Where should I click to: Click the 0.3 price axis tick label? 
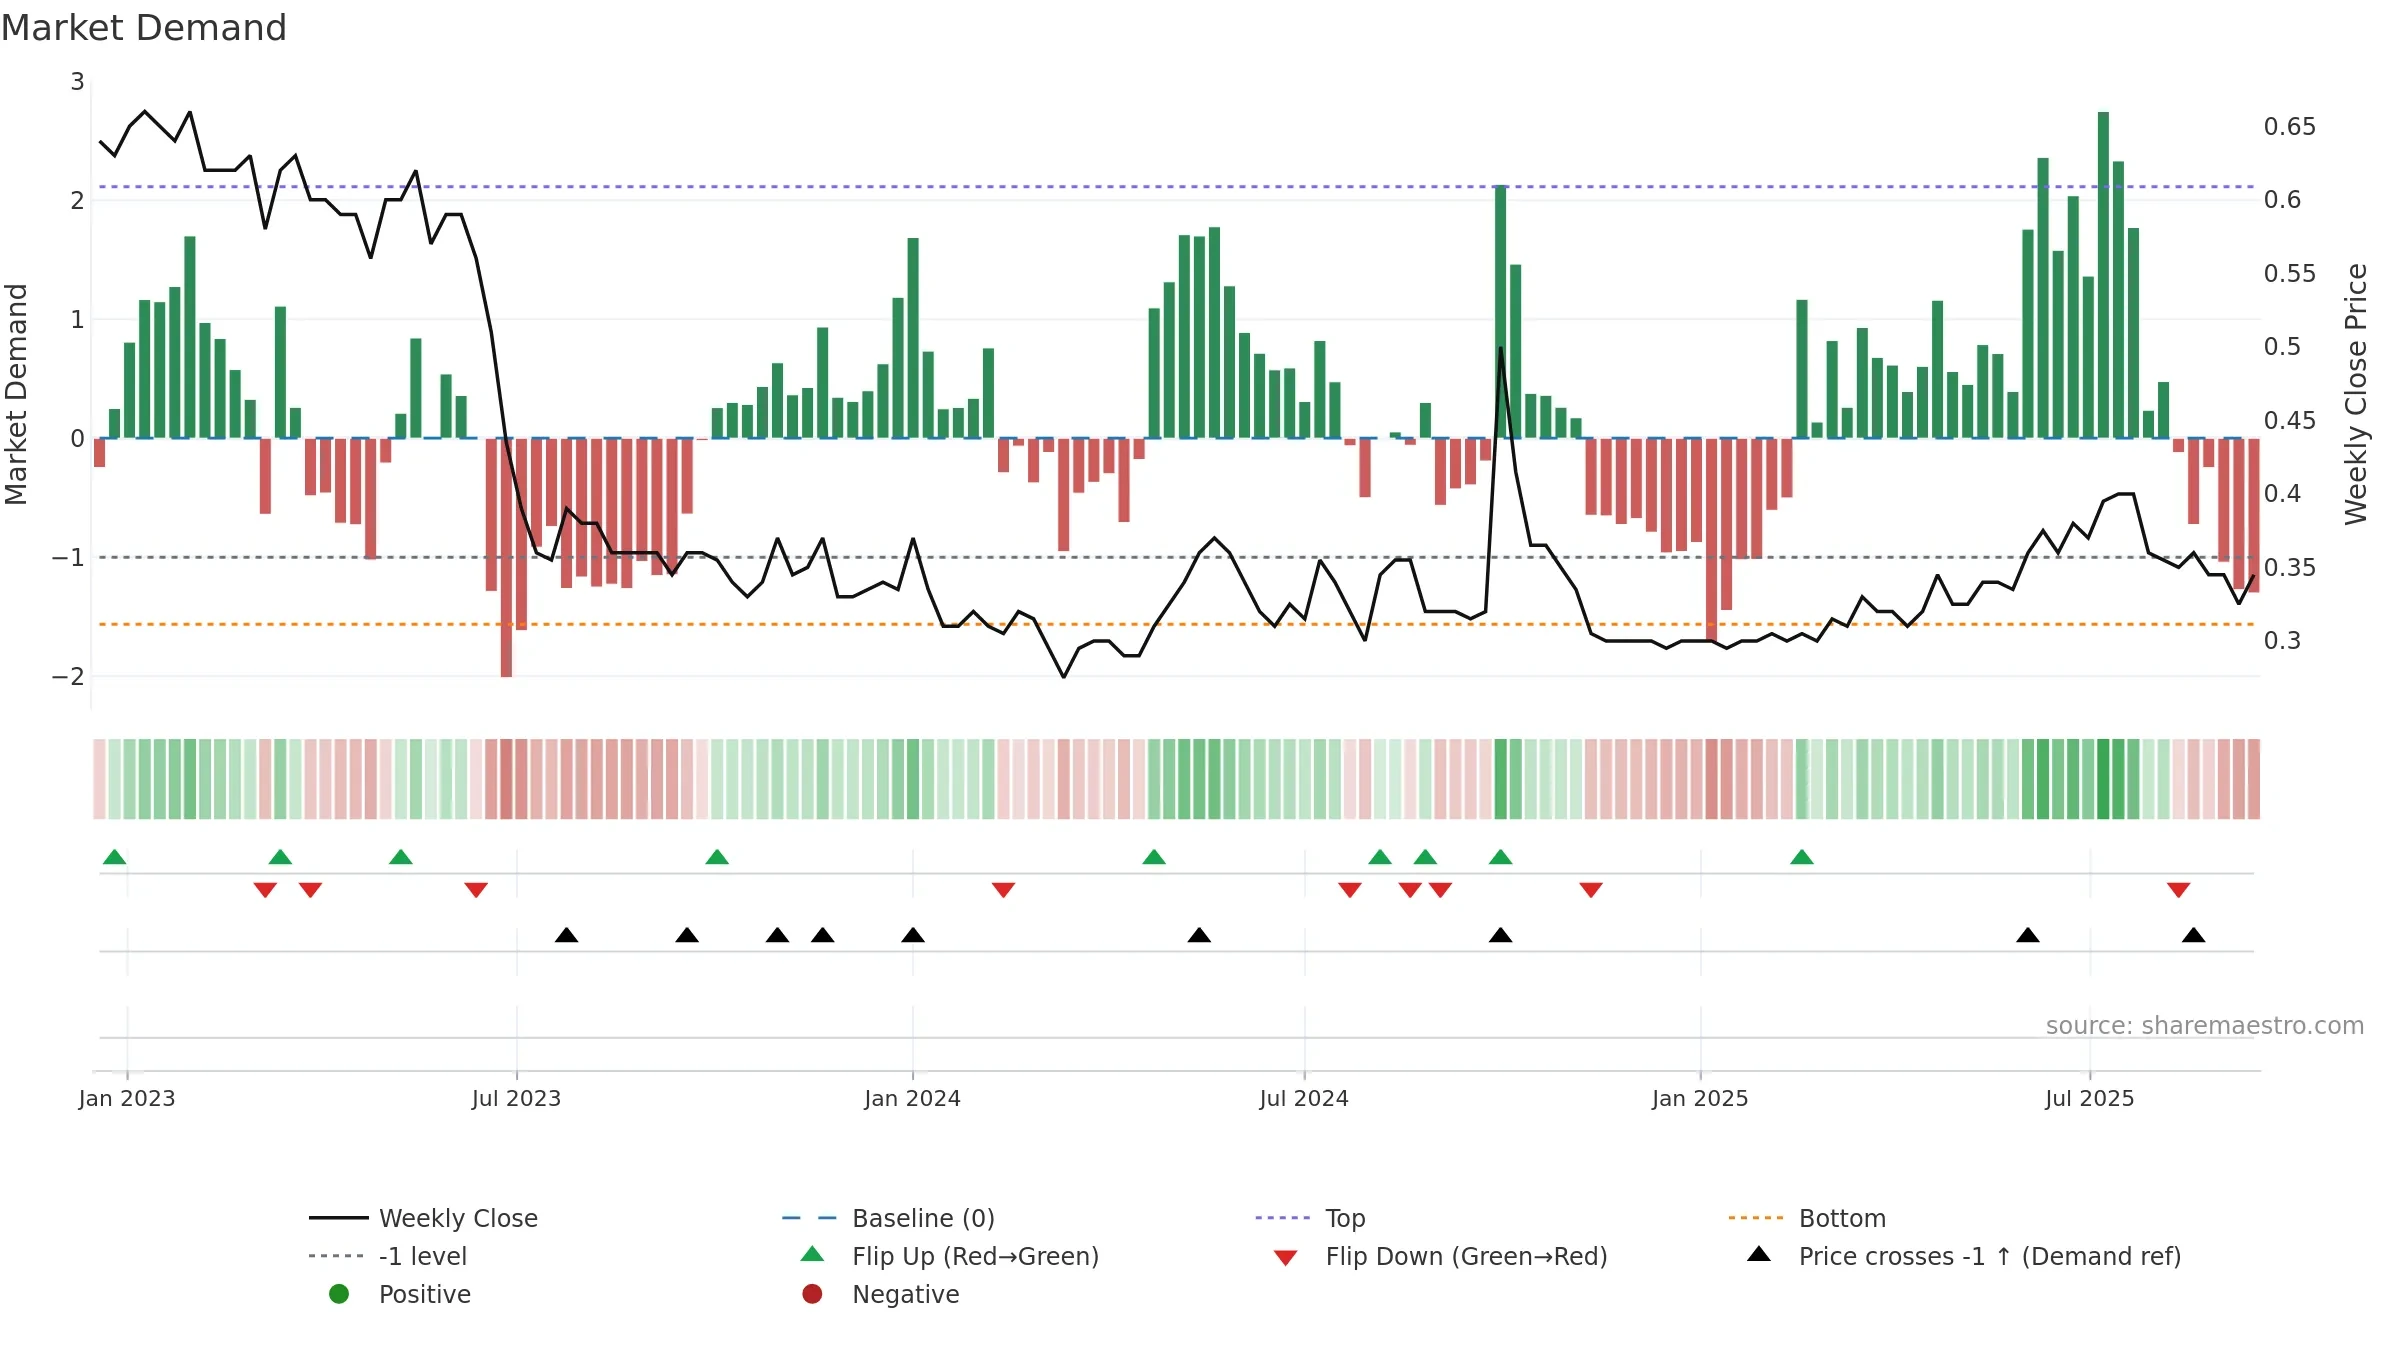click(2283, 641)
